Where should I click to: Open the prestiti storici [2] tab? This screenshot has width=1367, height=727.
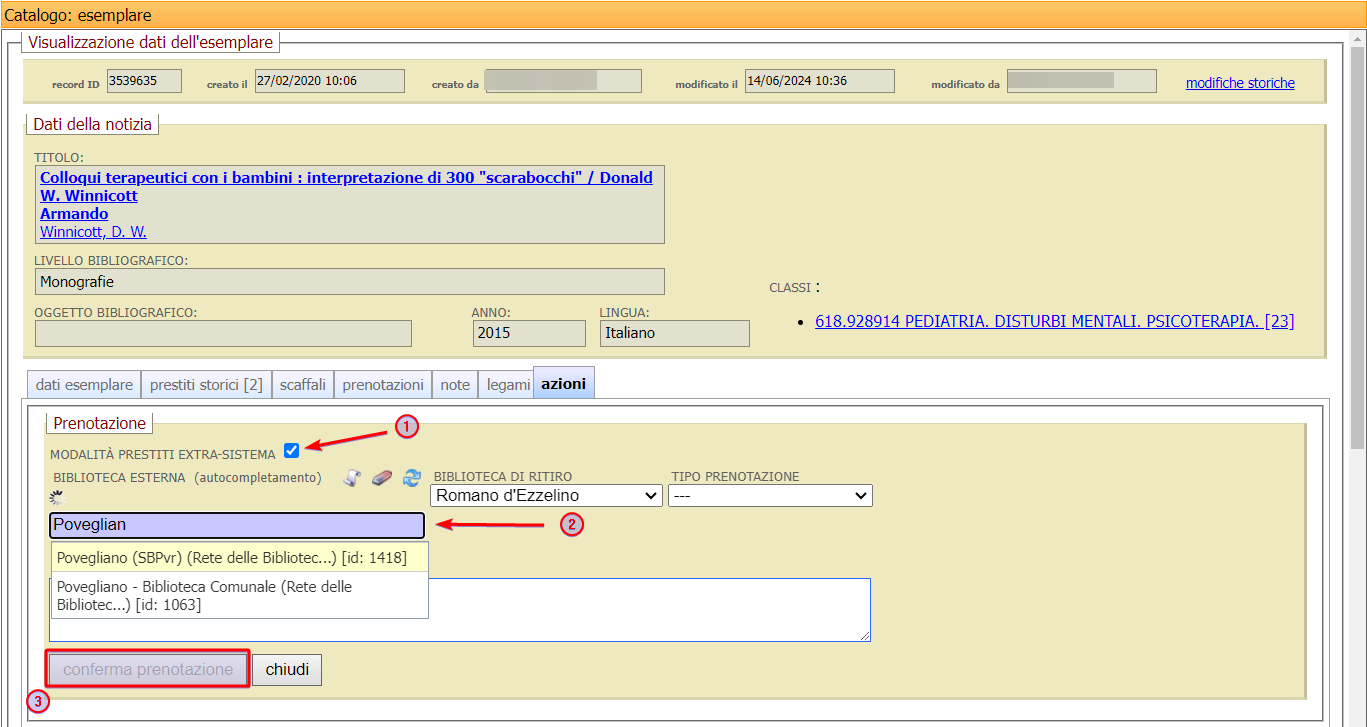pos(206,384)
